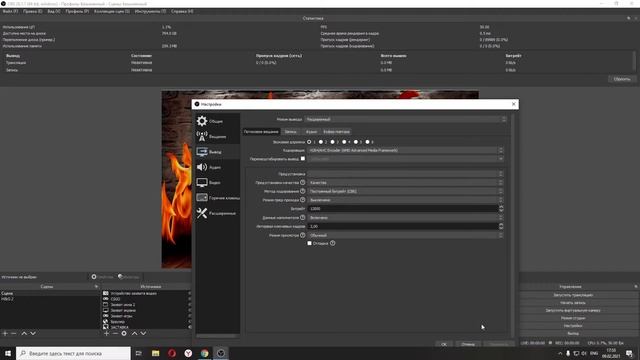Click Start Recording in Controls panel

[573, 302]
